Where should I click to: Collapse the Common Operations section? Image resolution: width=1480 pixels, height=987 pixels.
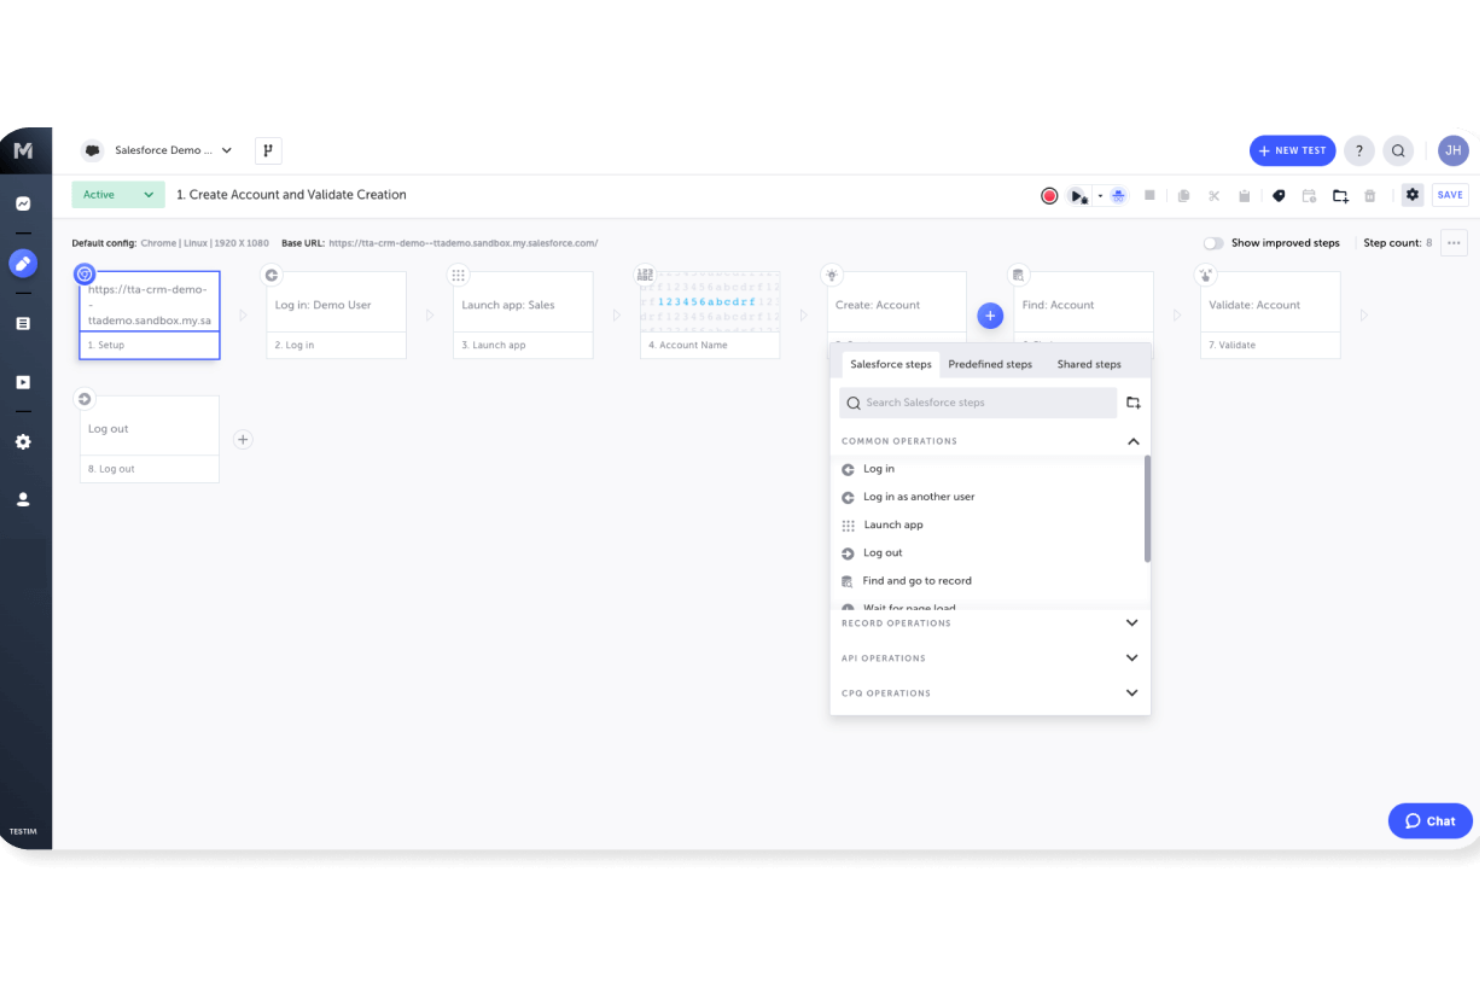(1132, 441)
